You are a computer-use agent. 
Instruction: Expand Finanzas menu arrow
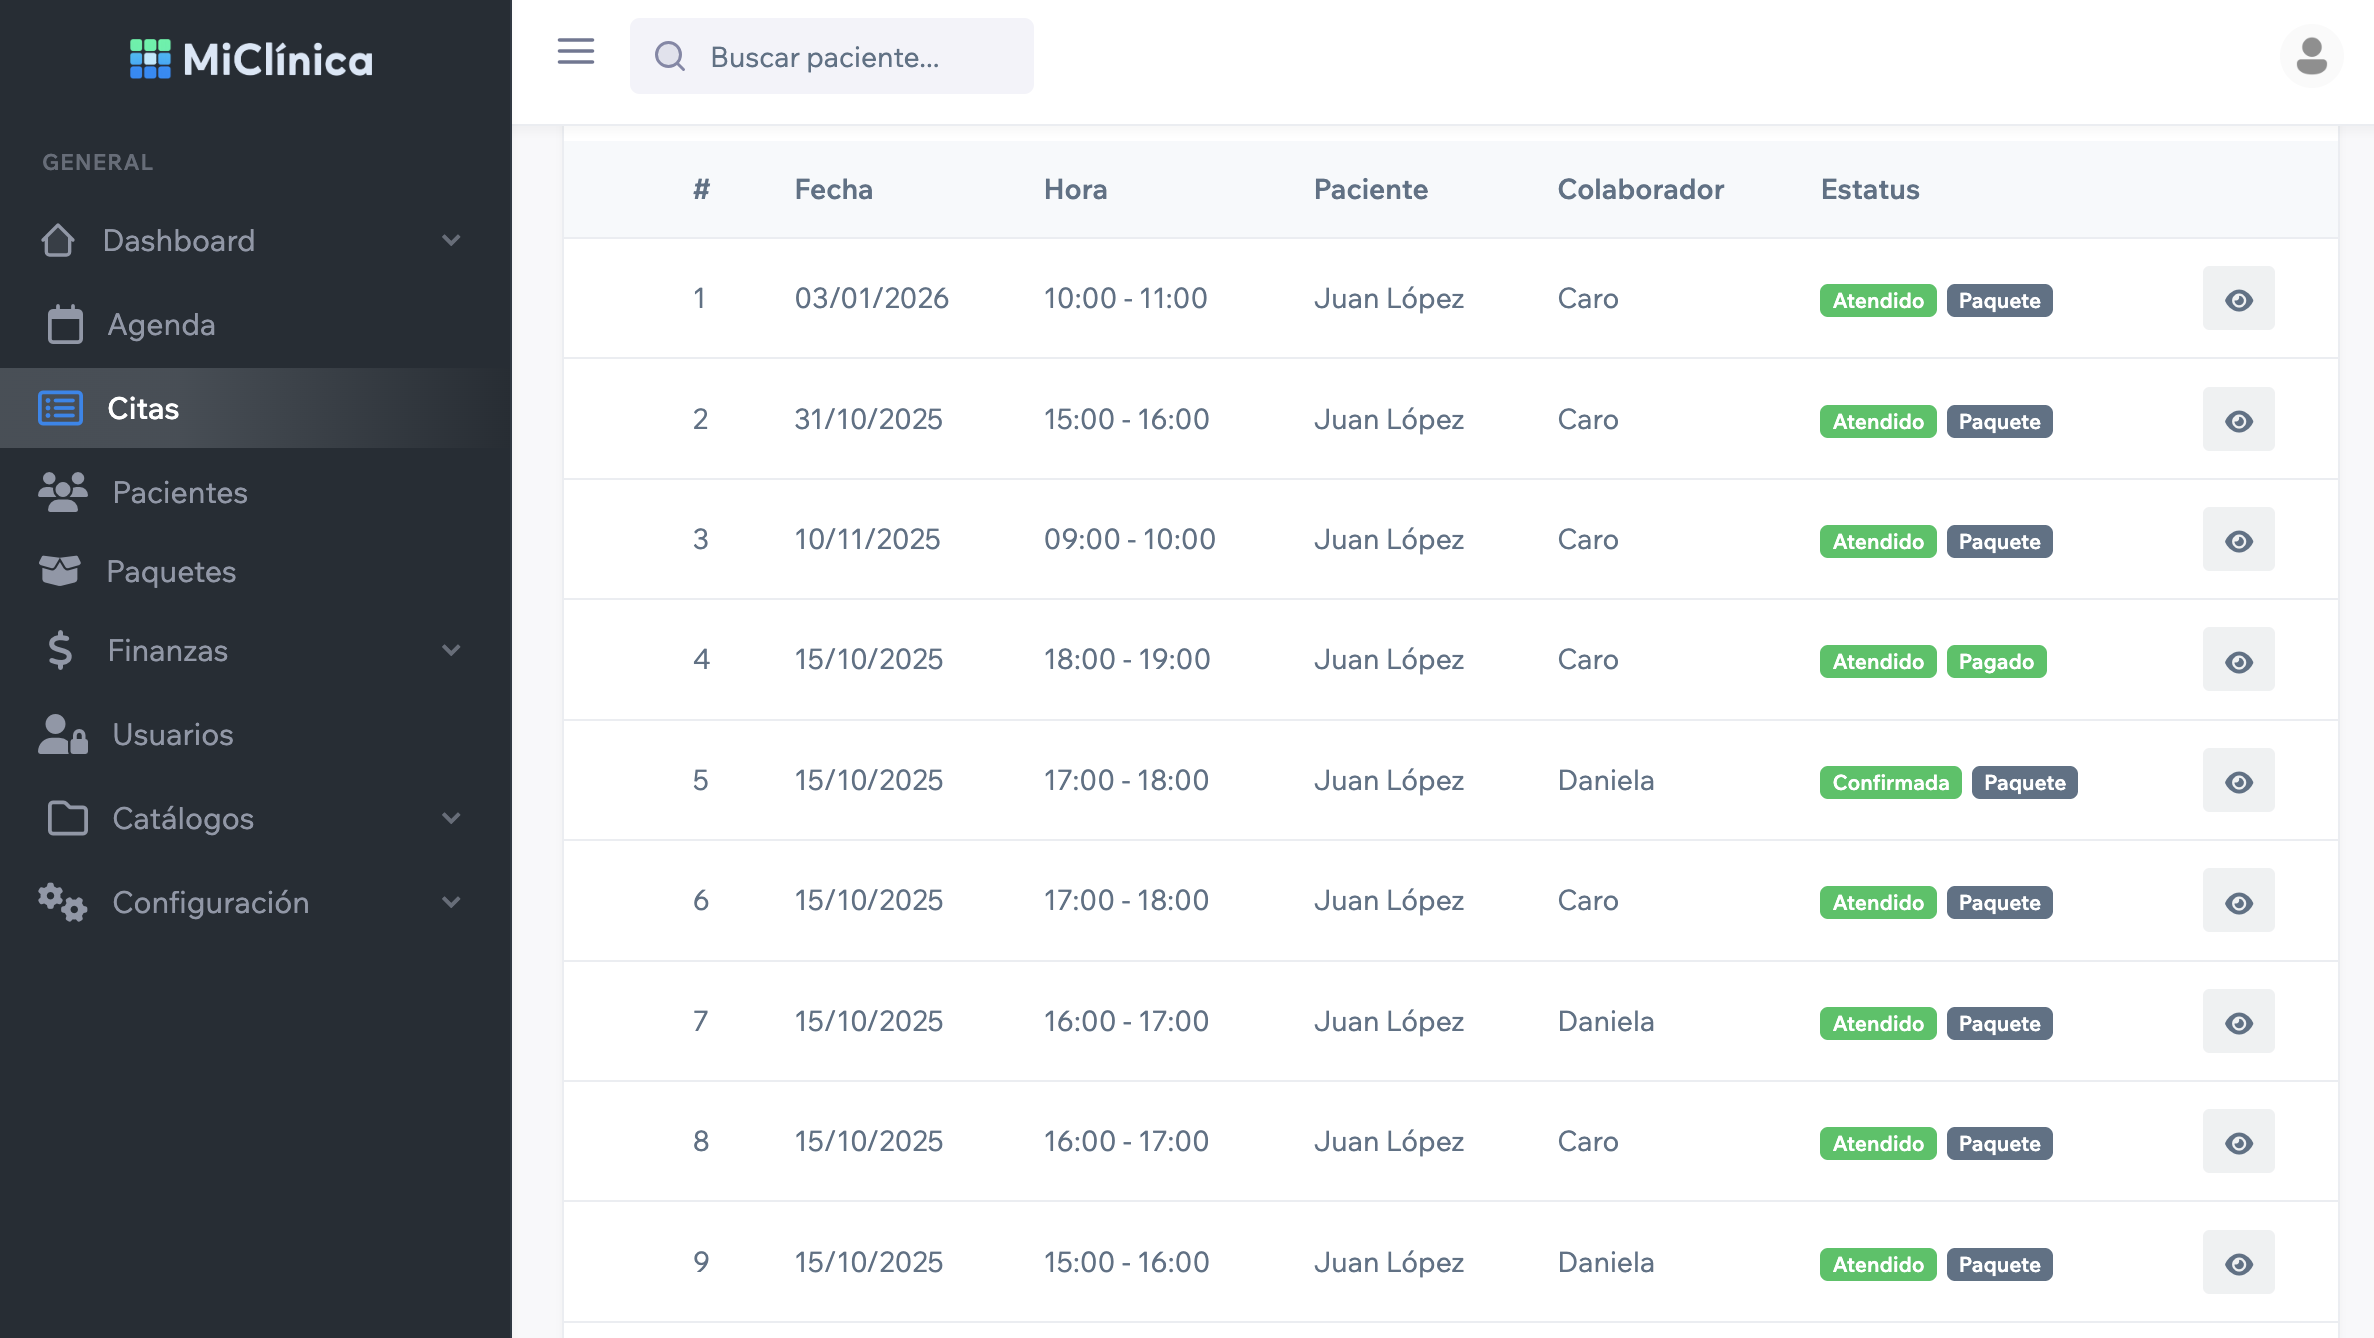(451, 651)
